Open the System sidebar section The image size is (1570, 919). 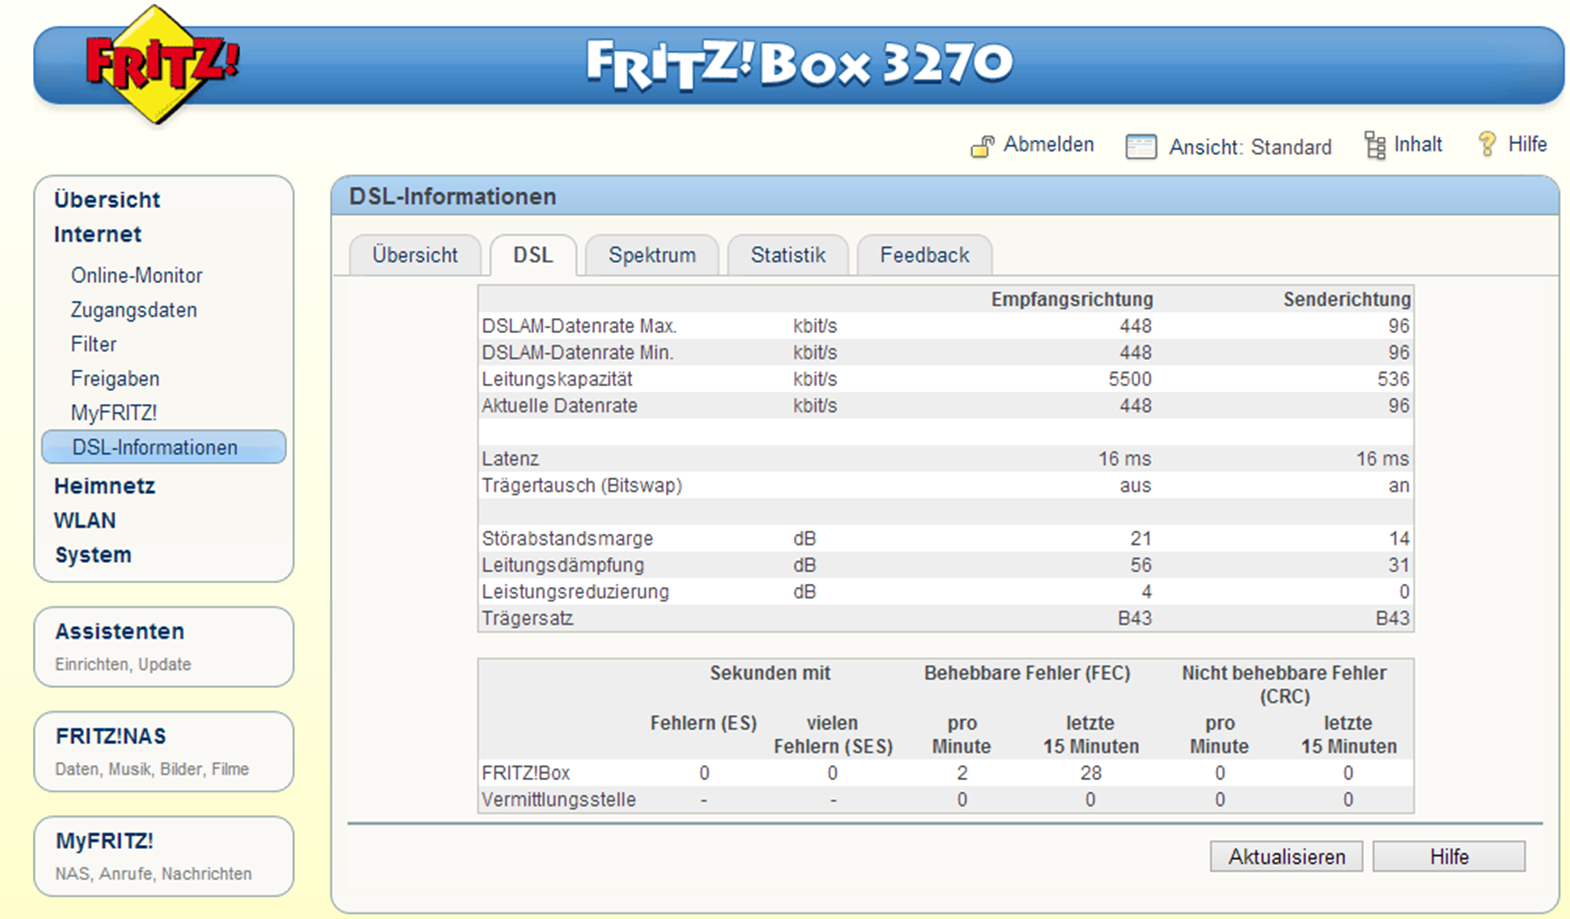pyautogui.click(x=93, y=555)
